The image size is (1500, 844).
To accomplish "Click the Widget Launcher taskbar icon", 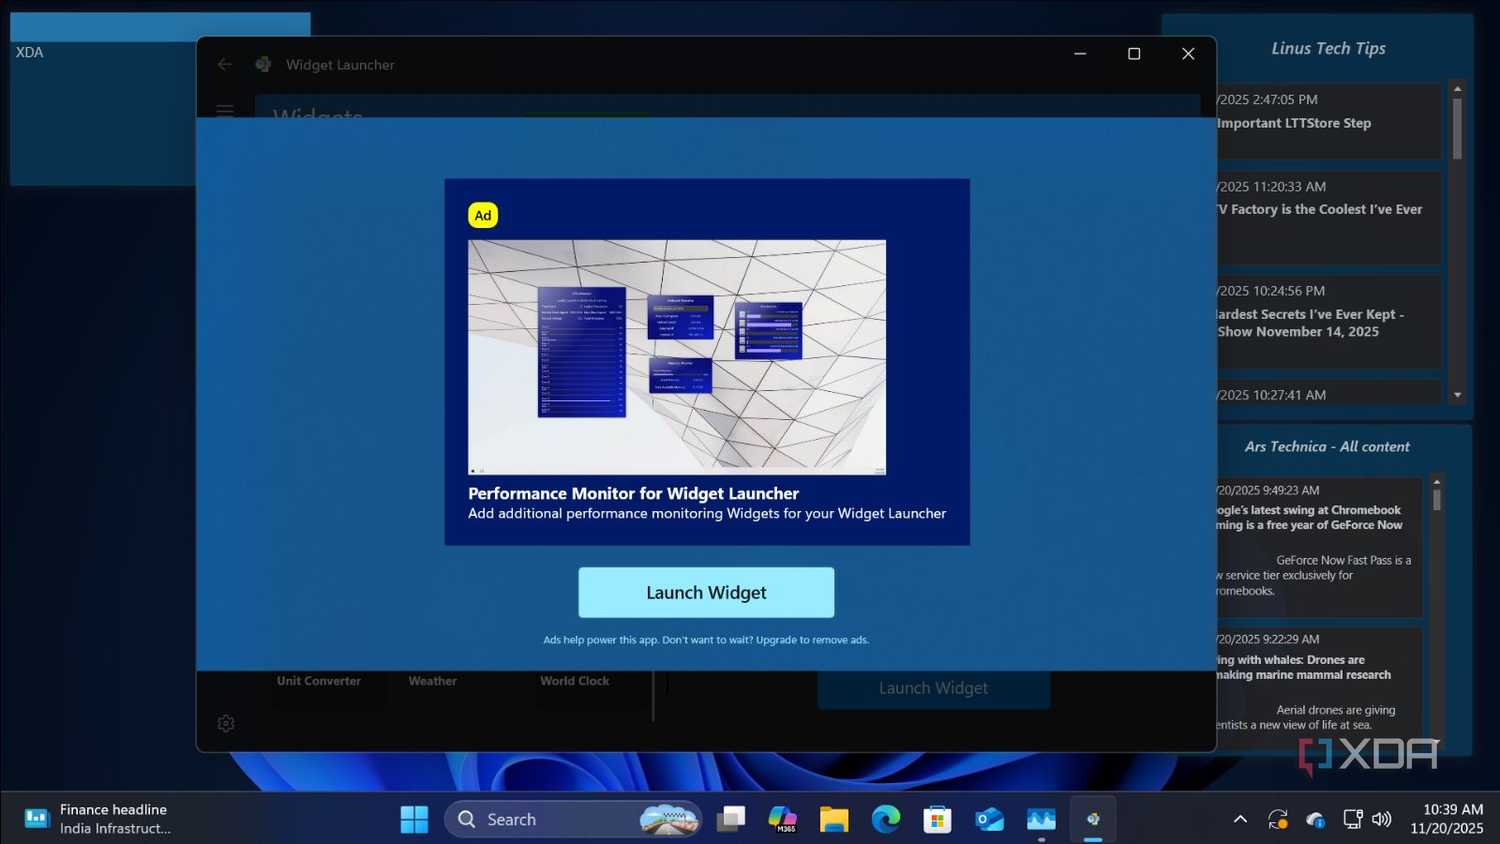I will tap(1093, 819).
